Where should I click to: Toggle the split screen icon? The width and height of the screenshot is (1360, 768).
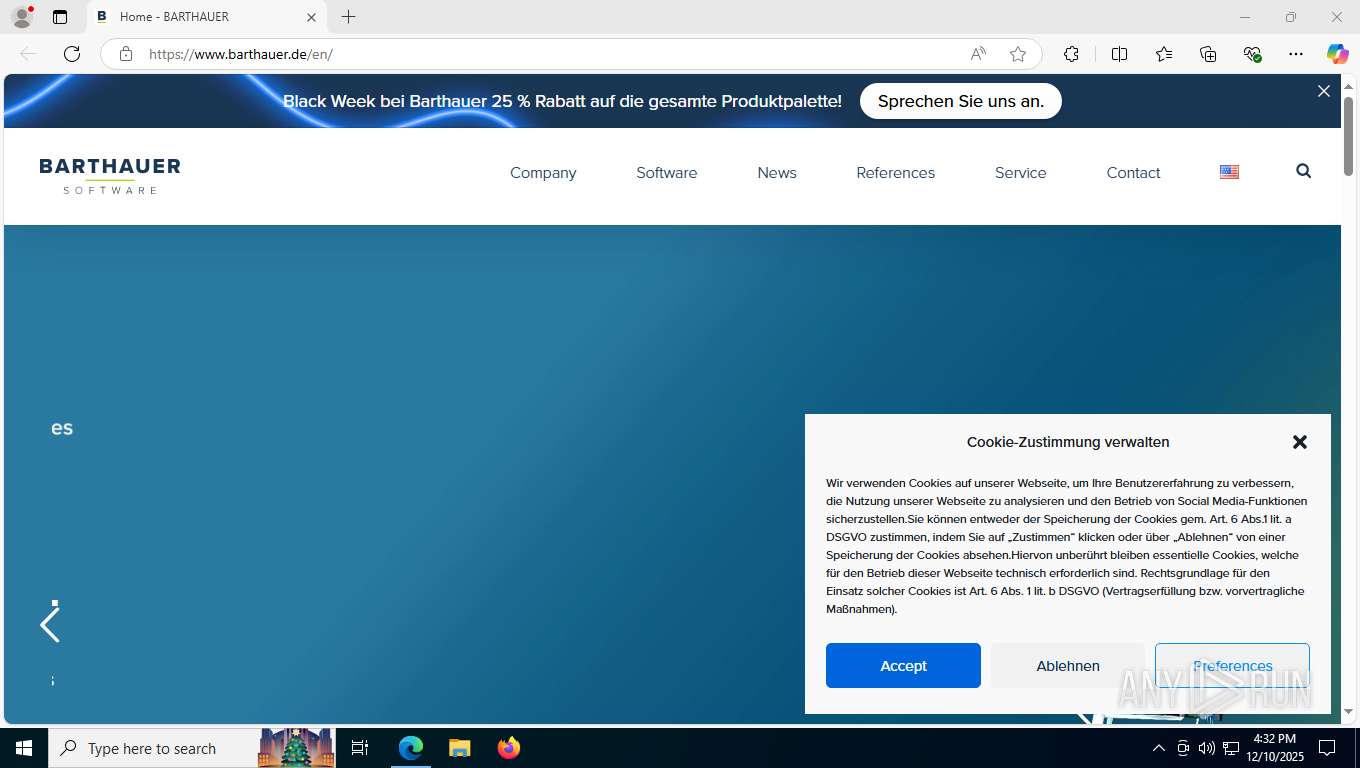[1119, 54]
